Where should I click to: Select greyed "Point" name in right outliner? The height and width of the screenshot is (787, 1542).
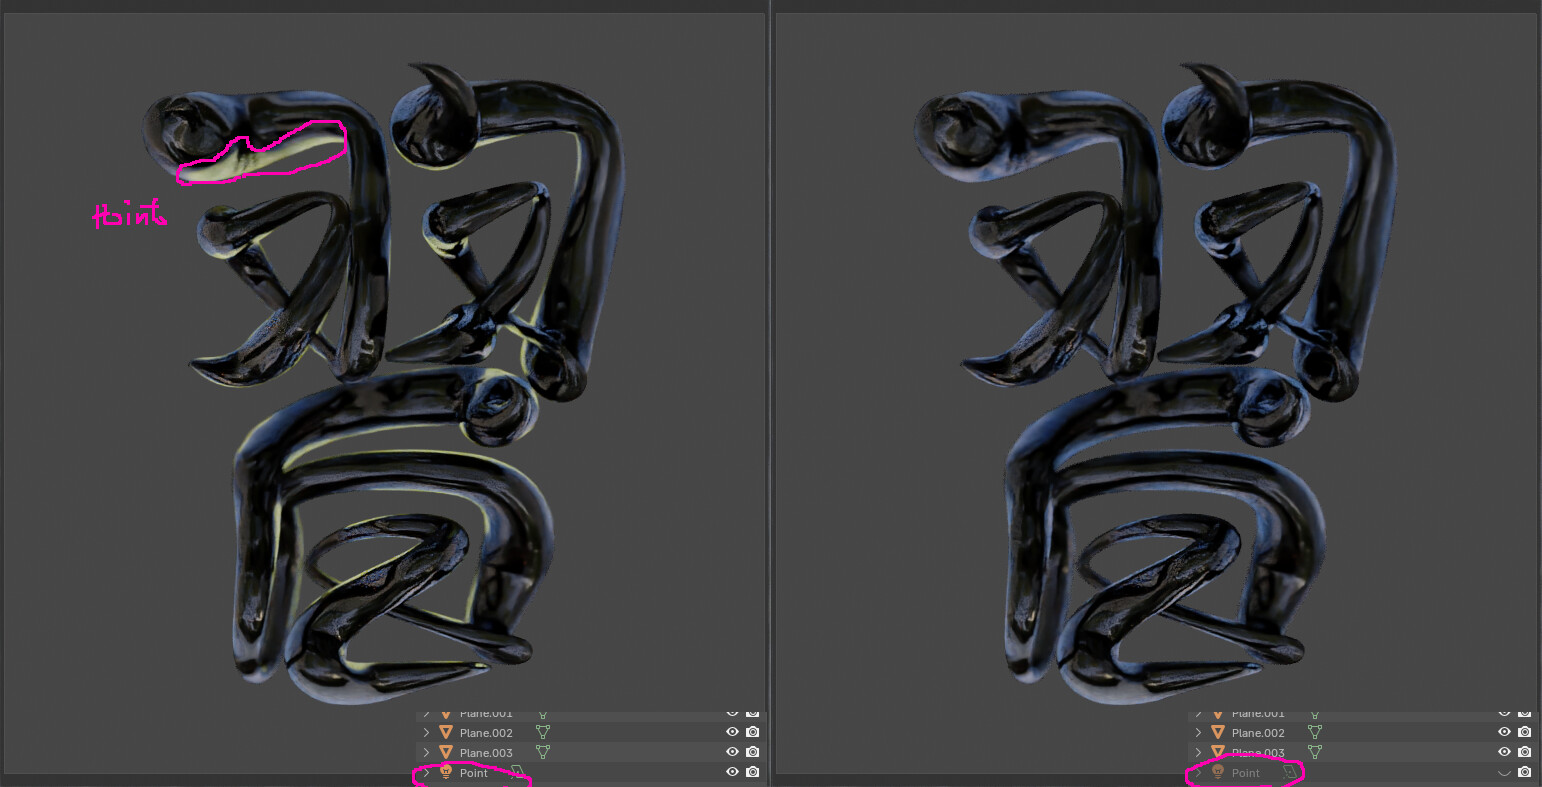click(1246, 773)
